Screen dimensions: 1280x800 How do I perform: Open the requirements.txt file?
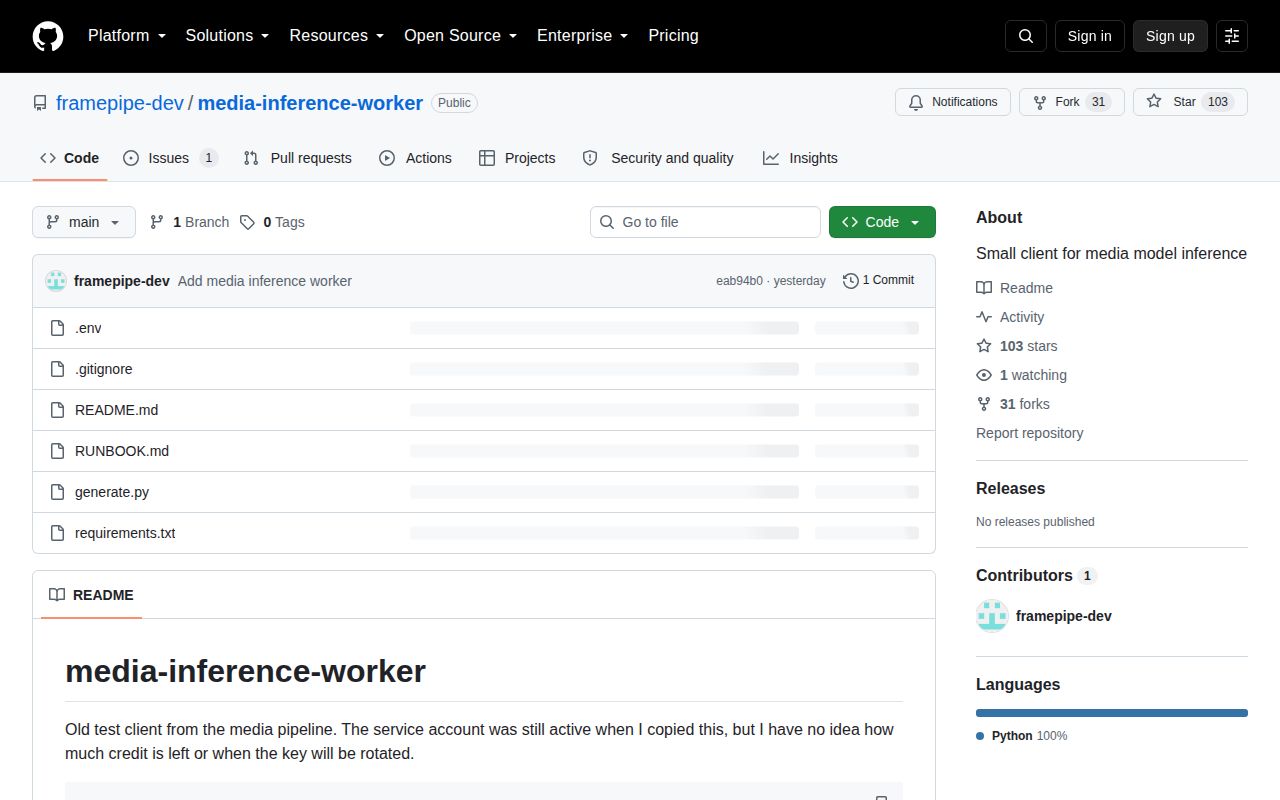tap(125, 533)
